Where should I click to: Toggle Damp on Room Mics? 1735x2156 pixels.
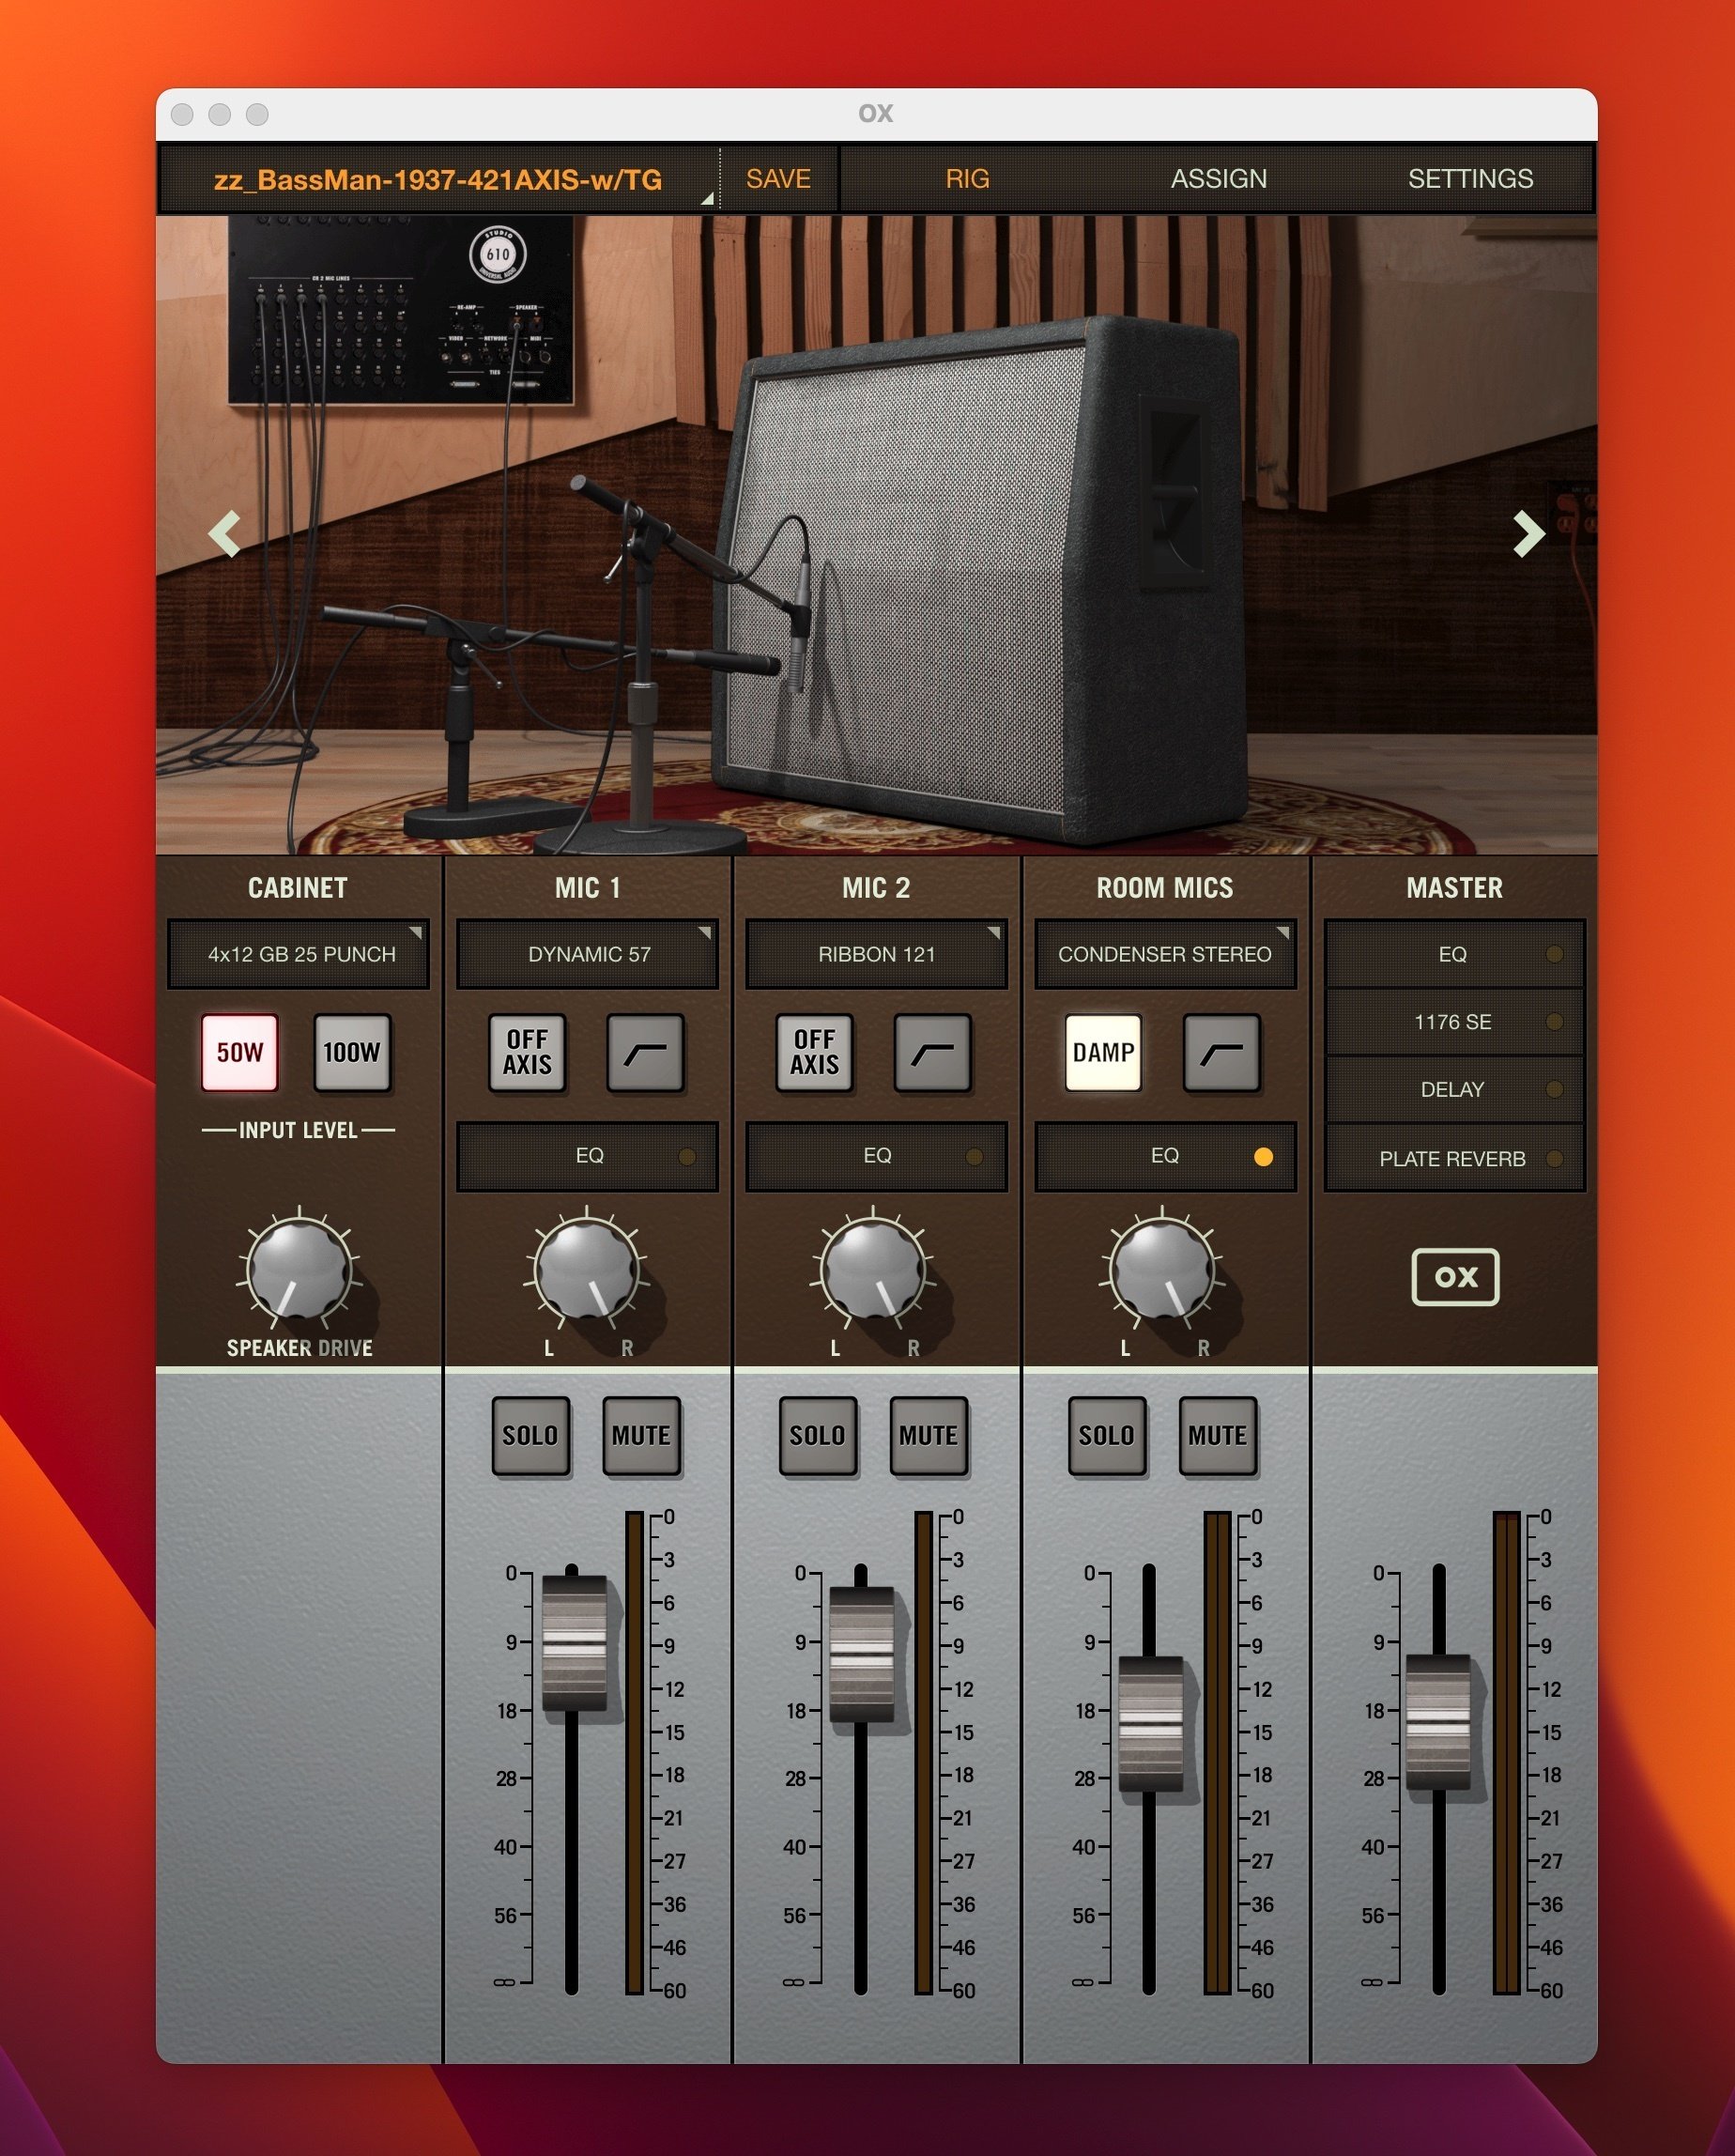1103,1052
